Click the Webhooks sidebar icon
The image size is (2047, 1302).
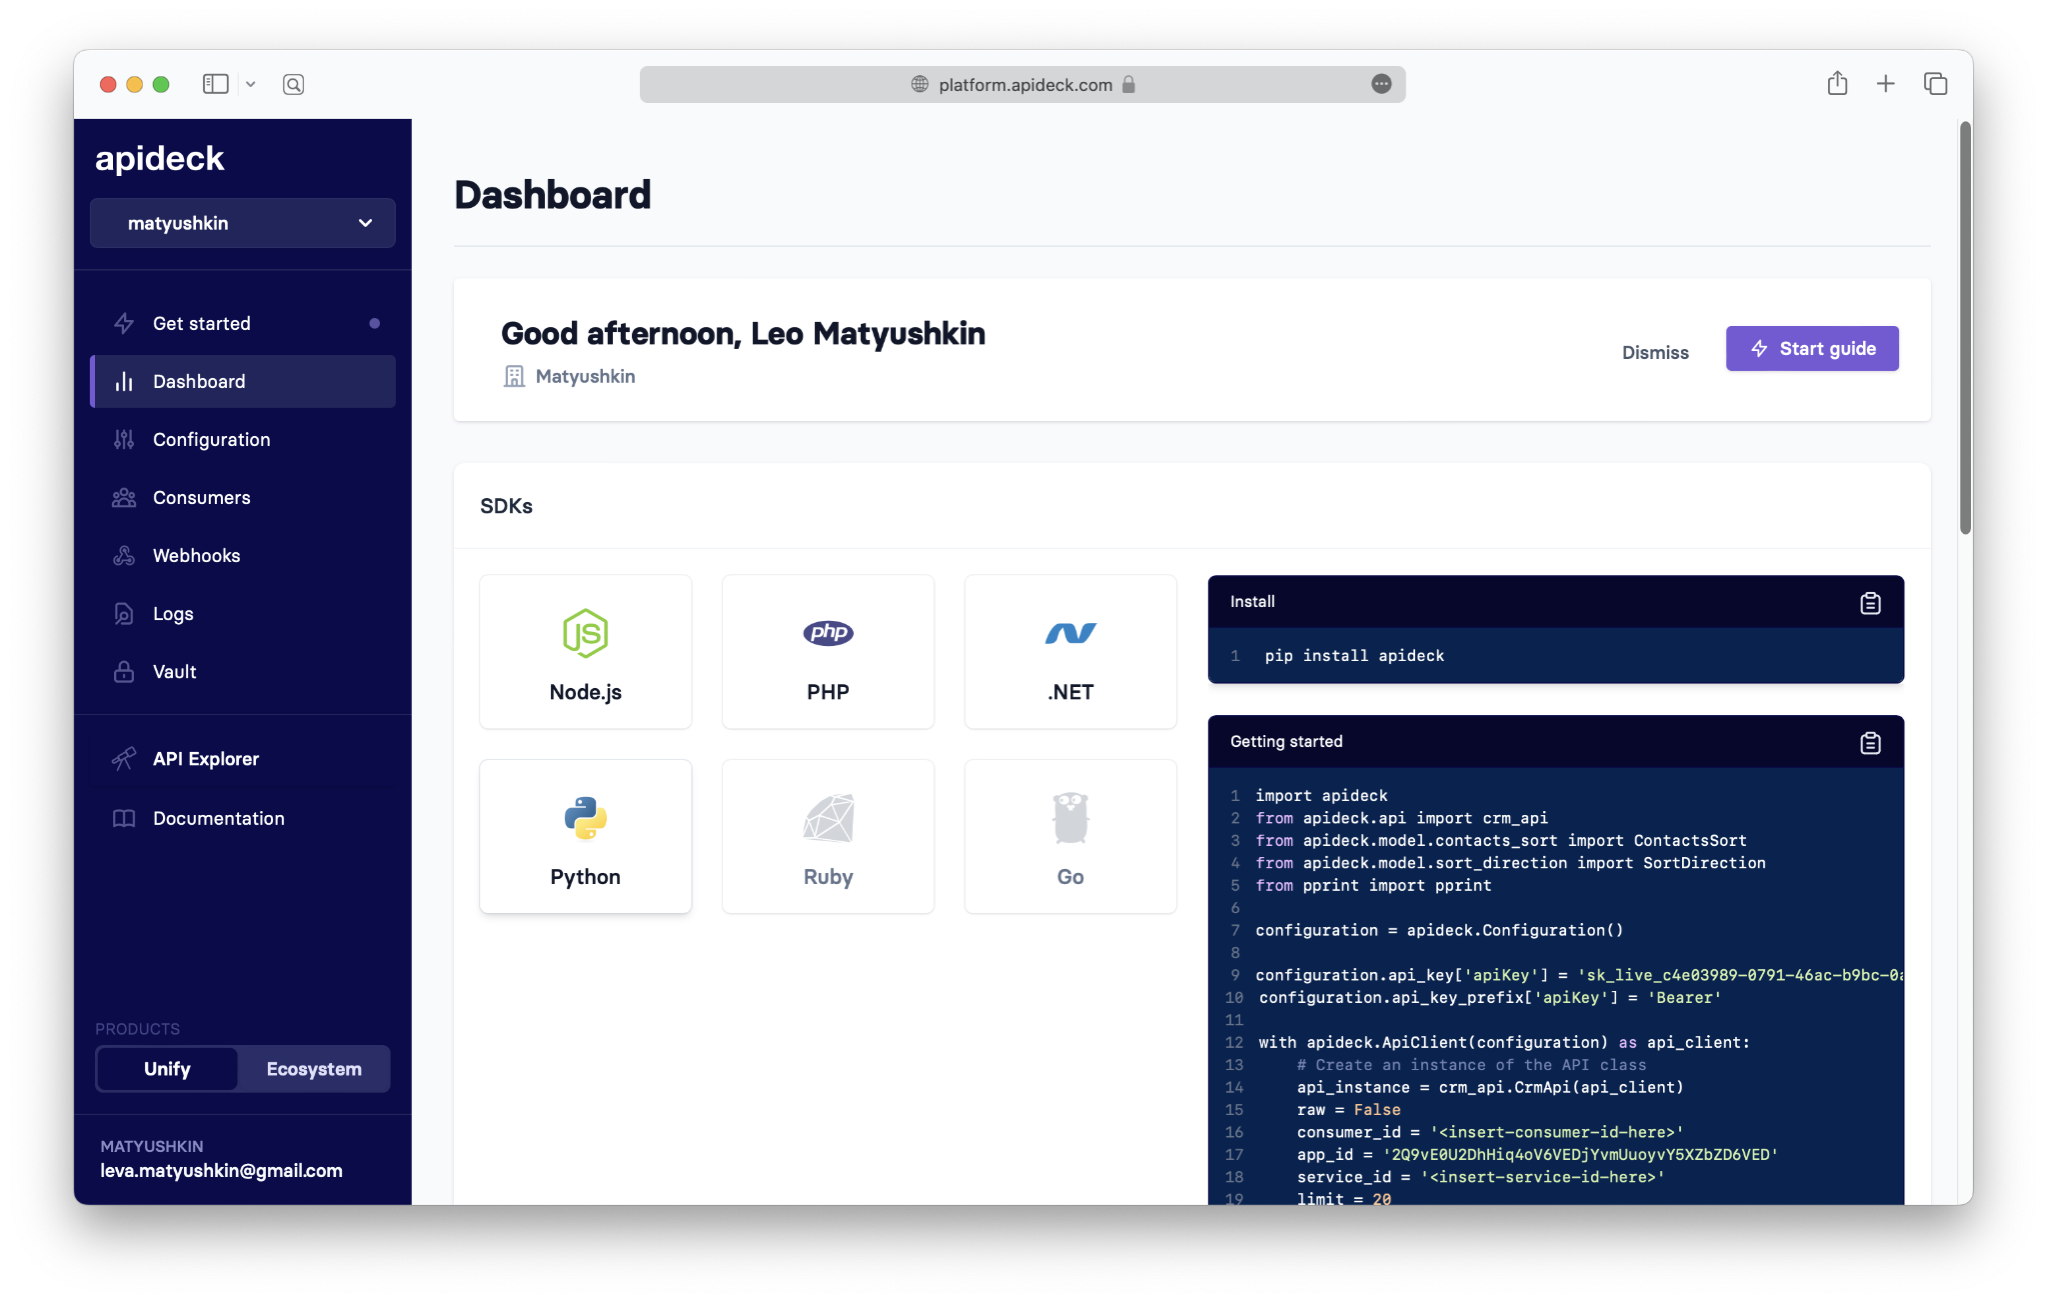coord(124,555)
